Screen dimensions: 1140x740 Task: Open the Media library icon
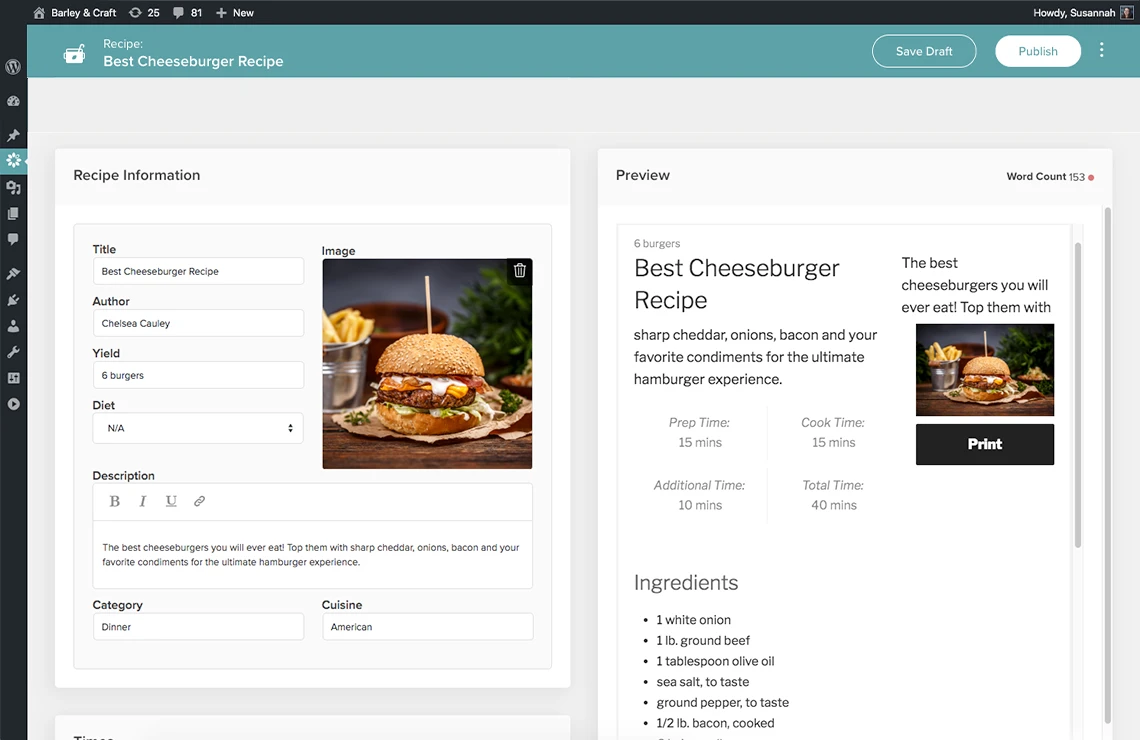point(13,188)
